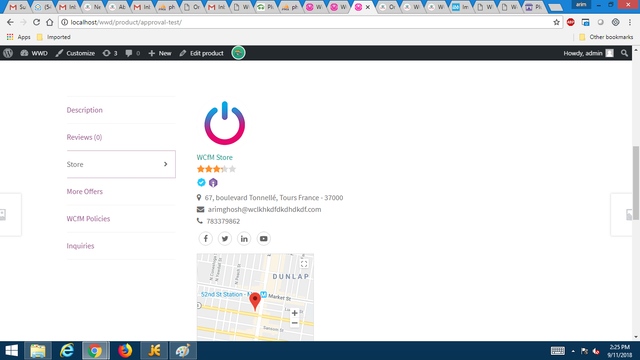Click the store star rating

tap(216, 169)
